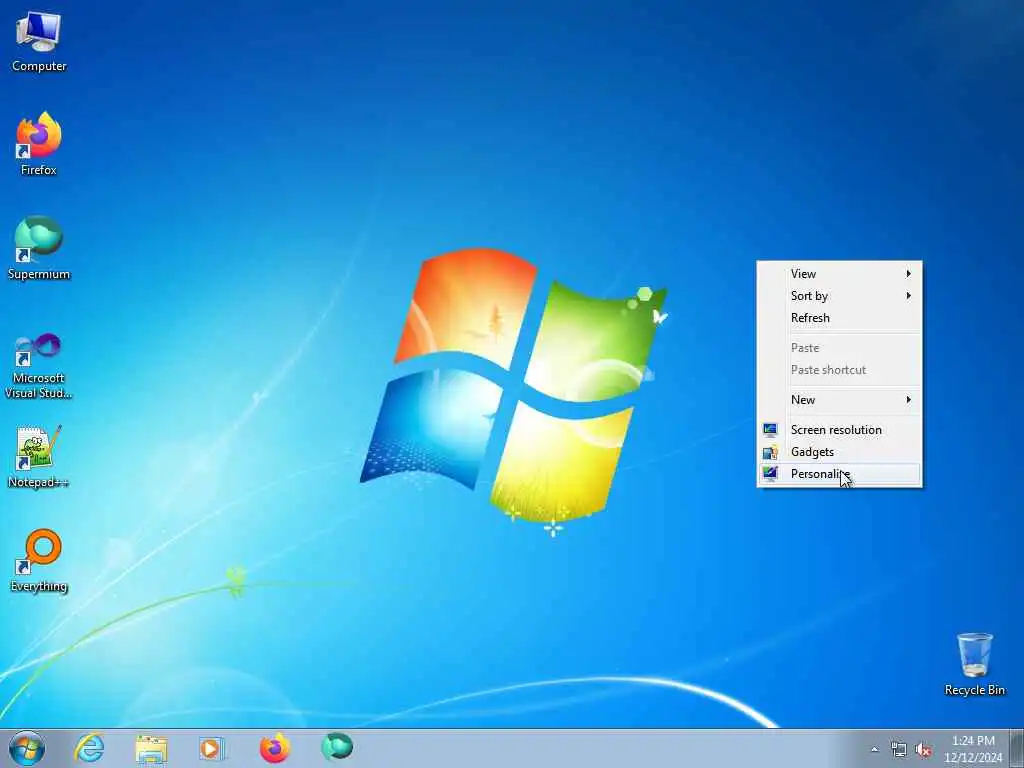The image size is (1024, 768).
Task: Choose Gadgets from the context menu
Action: point(840,452)
